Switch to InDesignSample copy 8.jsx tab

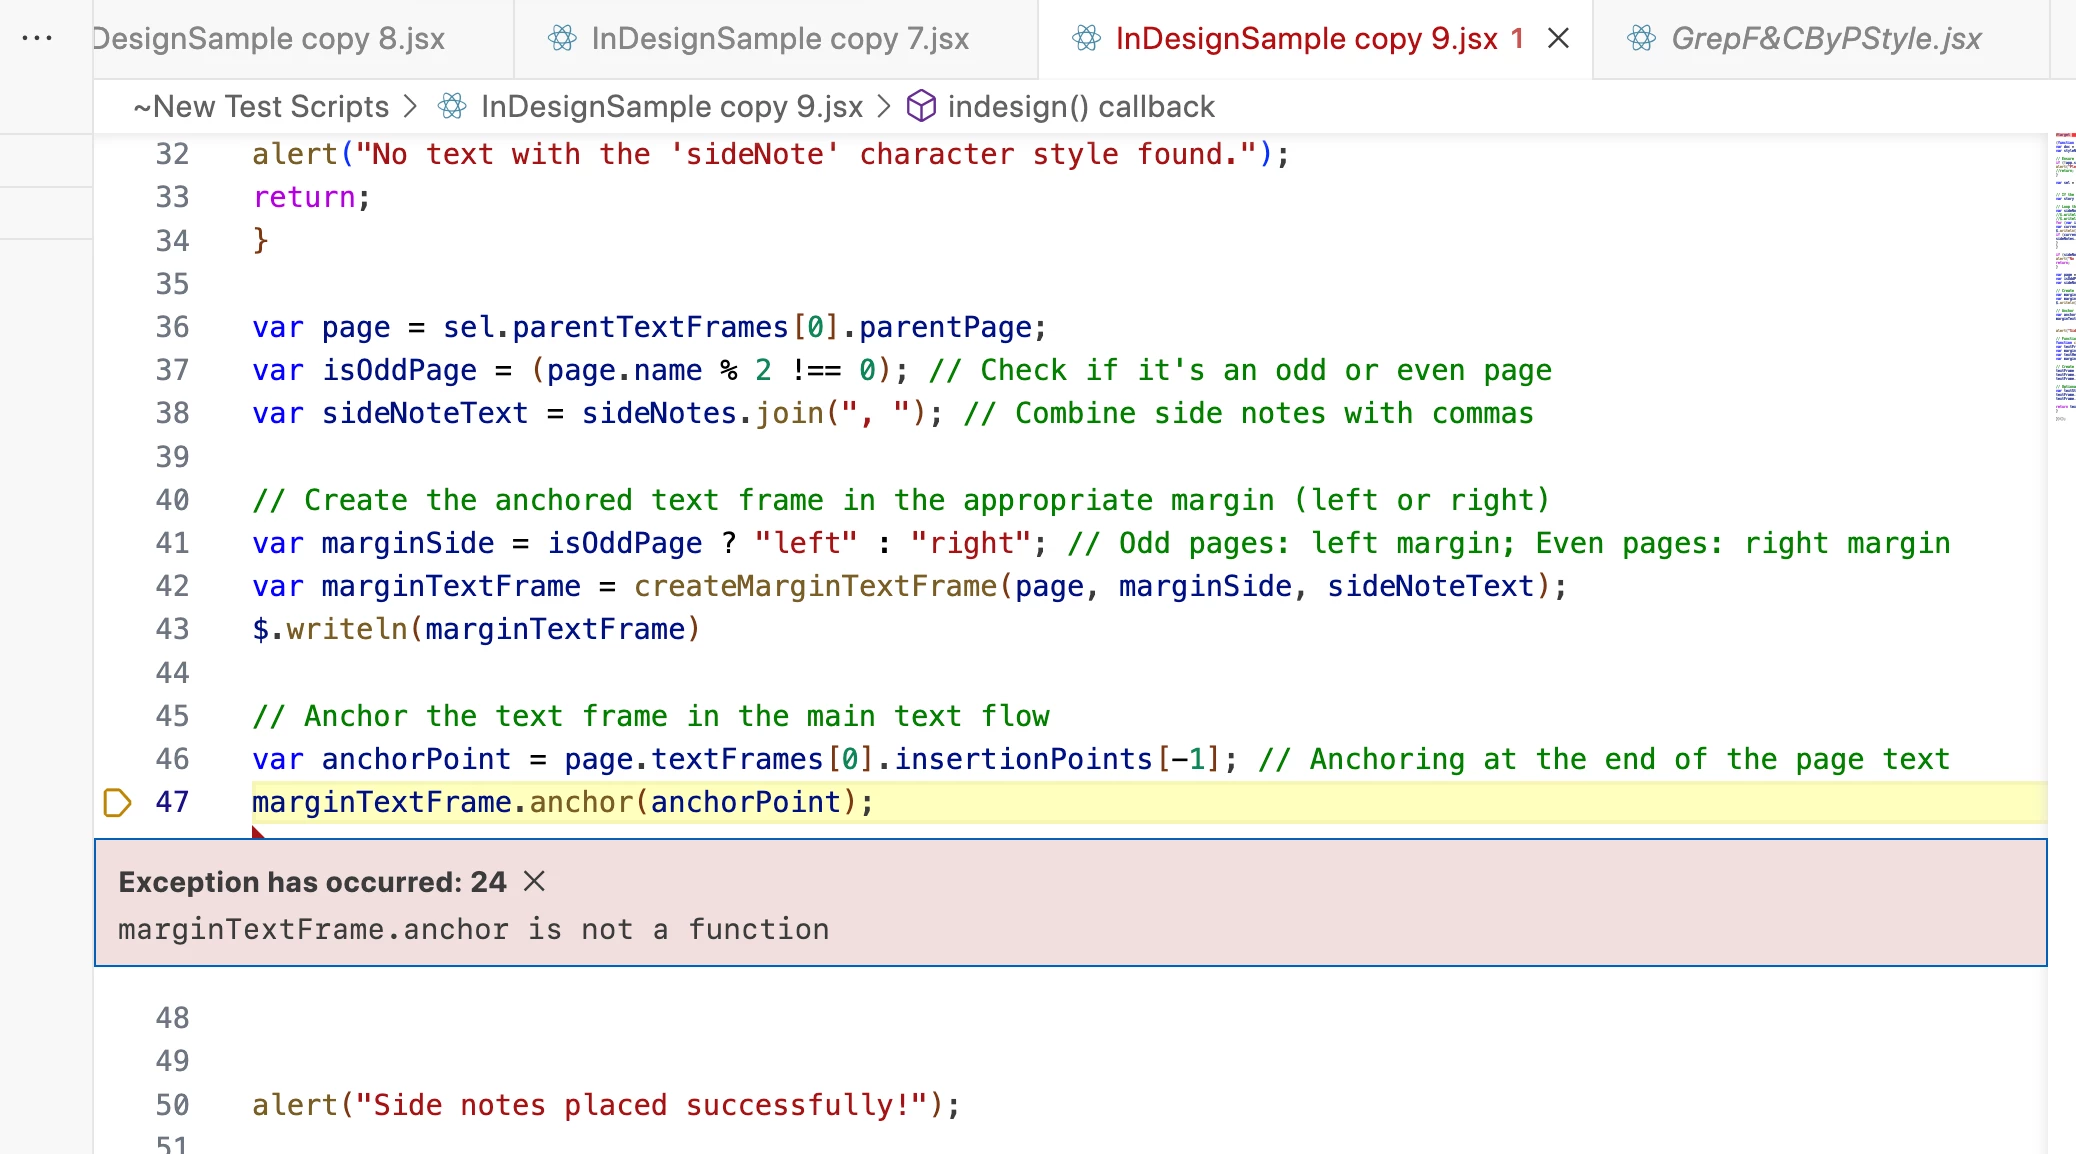[270, 38]
